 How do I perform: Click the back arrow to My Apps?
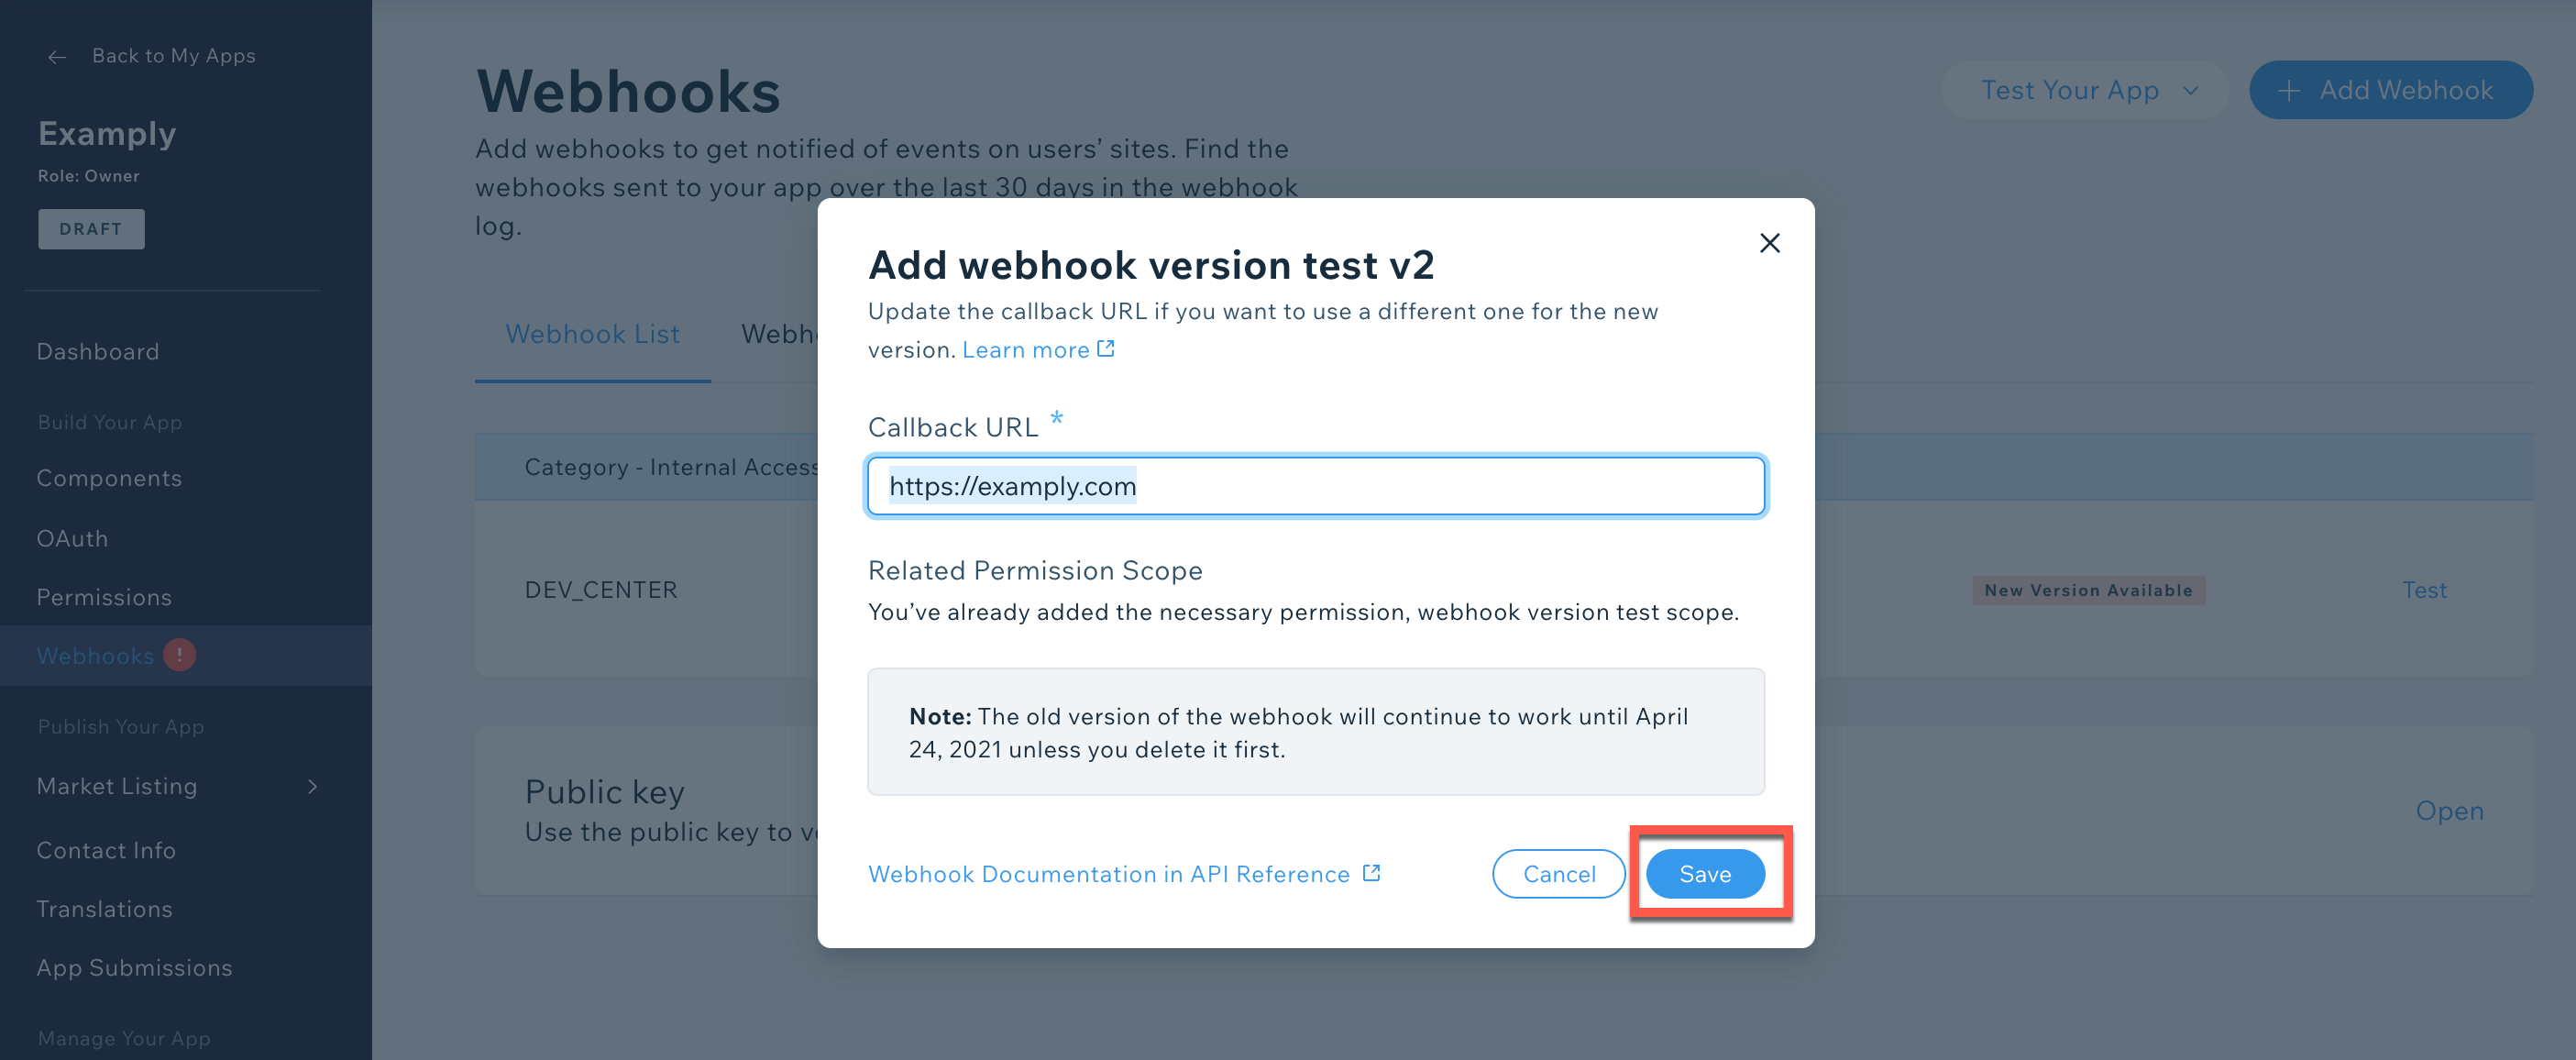57,57
